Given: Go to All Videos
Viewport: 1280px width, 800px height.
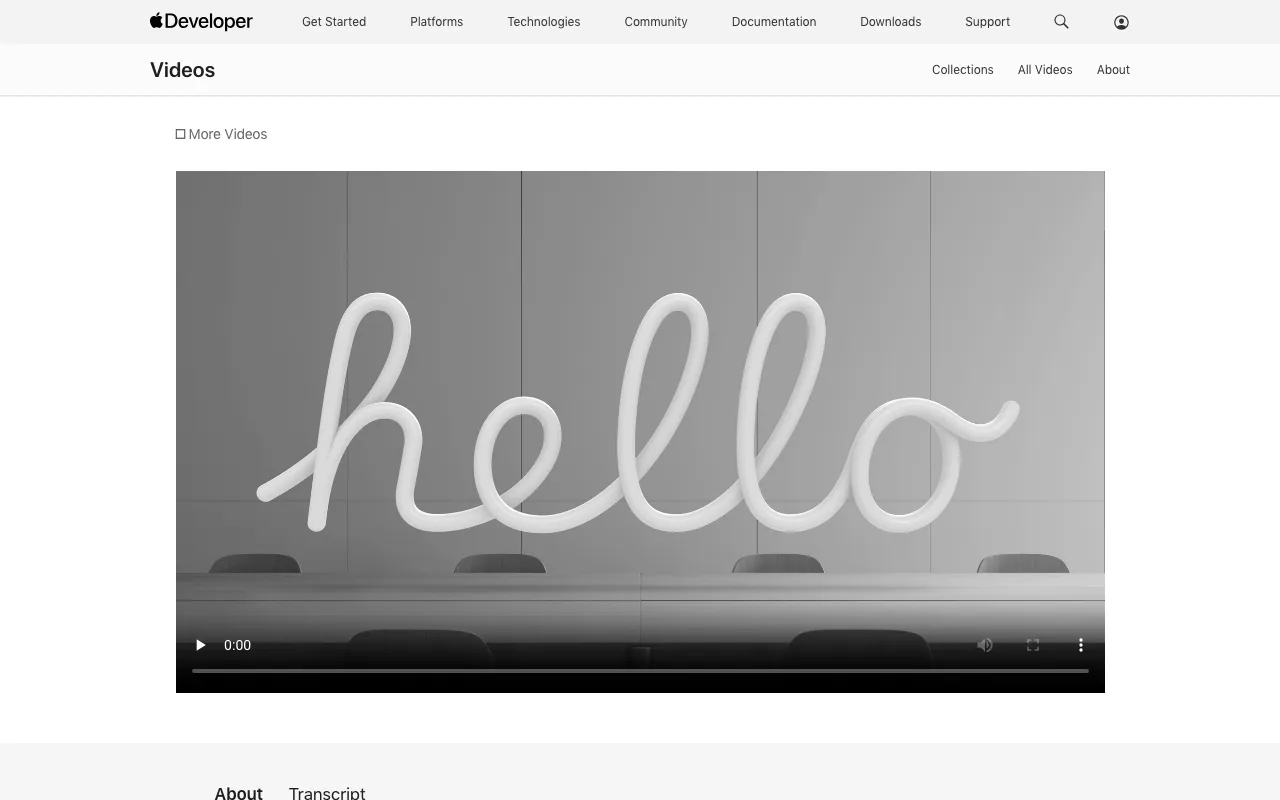Looking at the screenshot, I should click(1045, 70).
